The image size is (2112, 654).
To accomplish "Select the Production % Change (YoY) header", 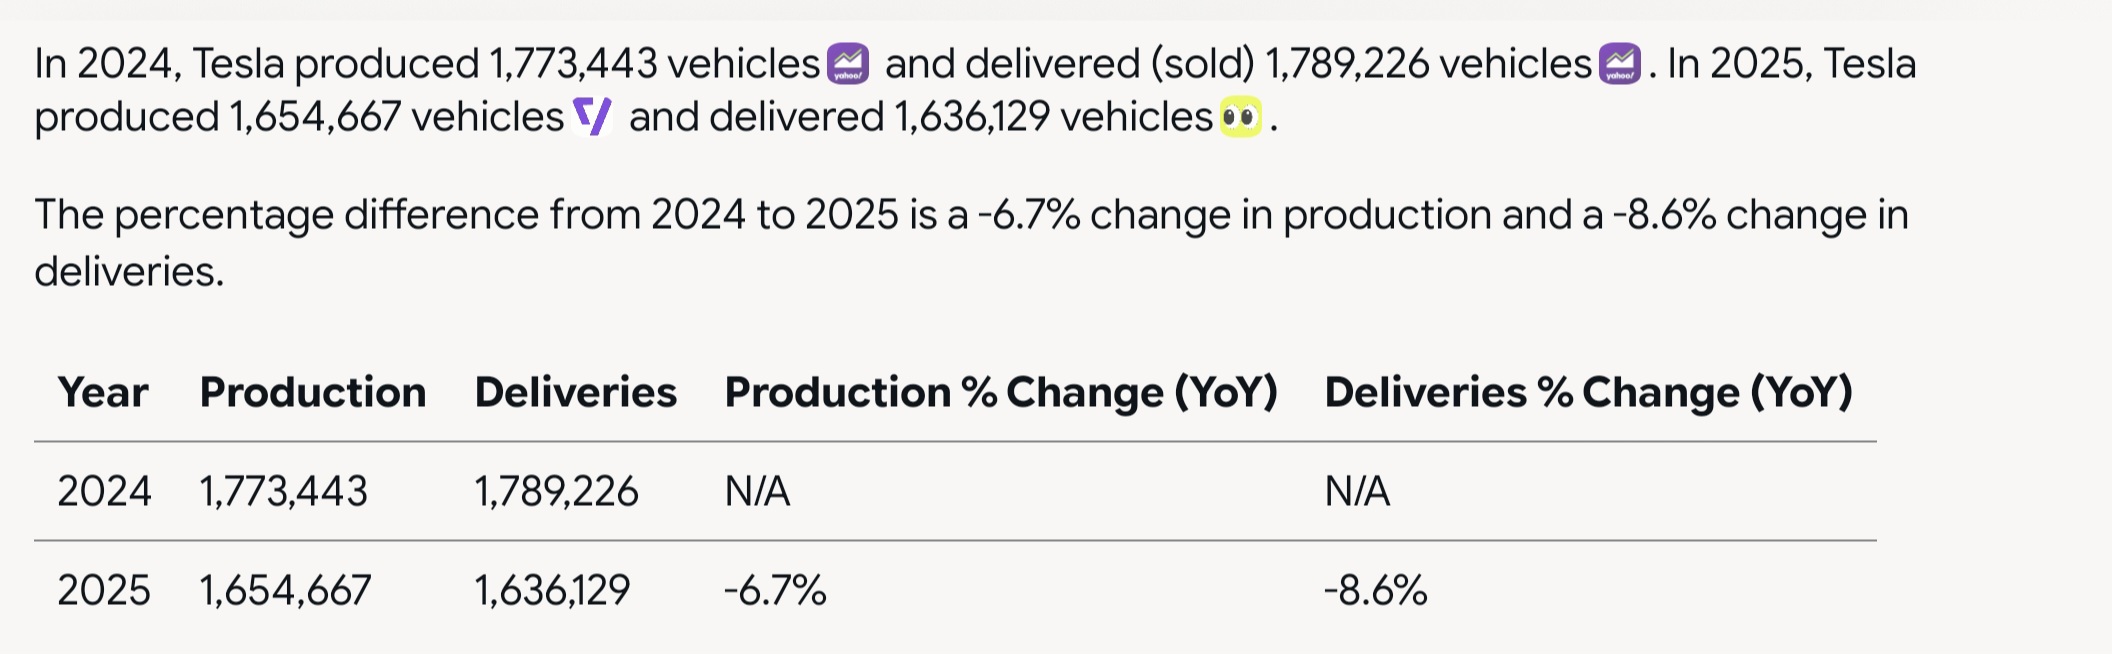I will 1001,392.
